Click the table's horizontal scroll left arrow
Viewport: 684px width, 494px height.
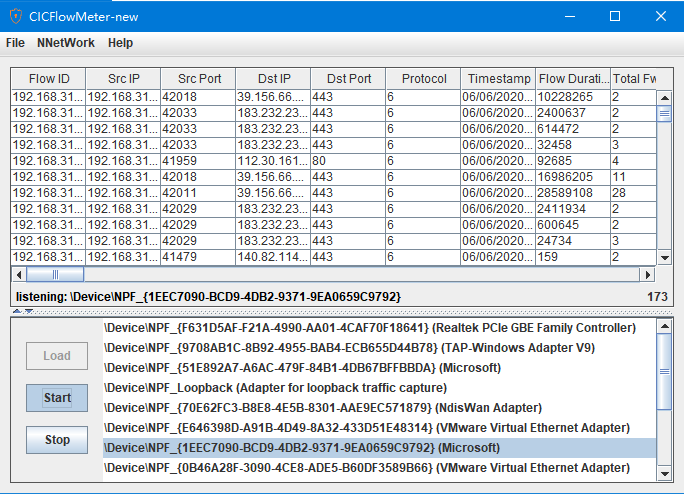point(18,273)
